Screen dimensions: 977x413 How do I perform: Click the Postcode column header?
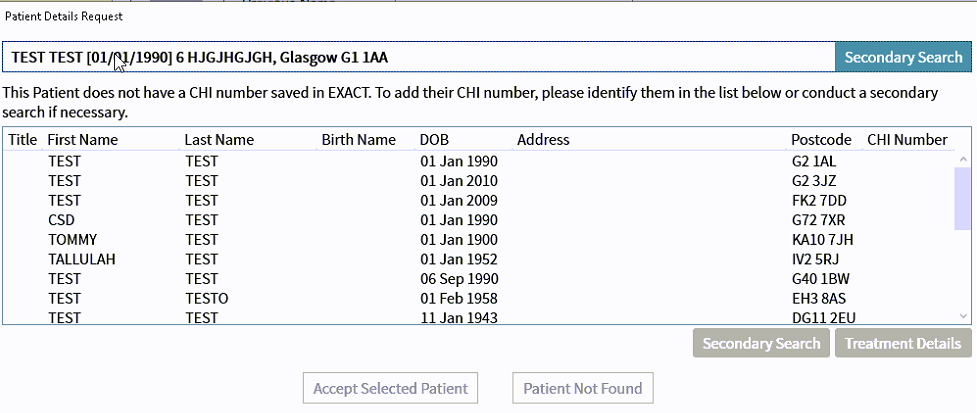coord(821,140)
